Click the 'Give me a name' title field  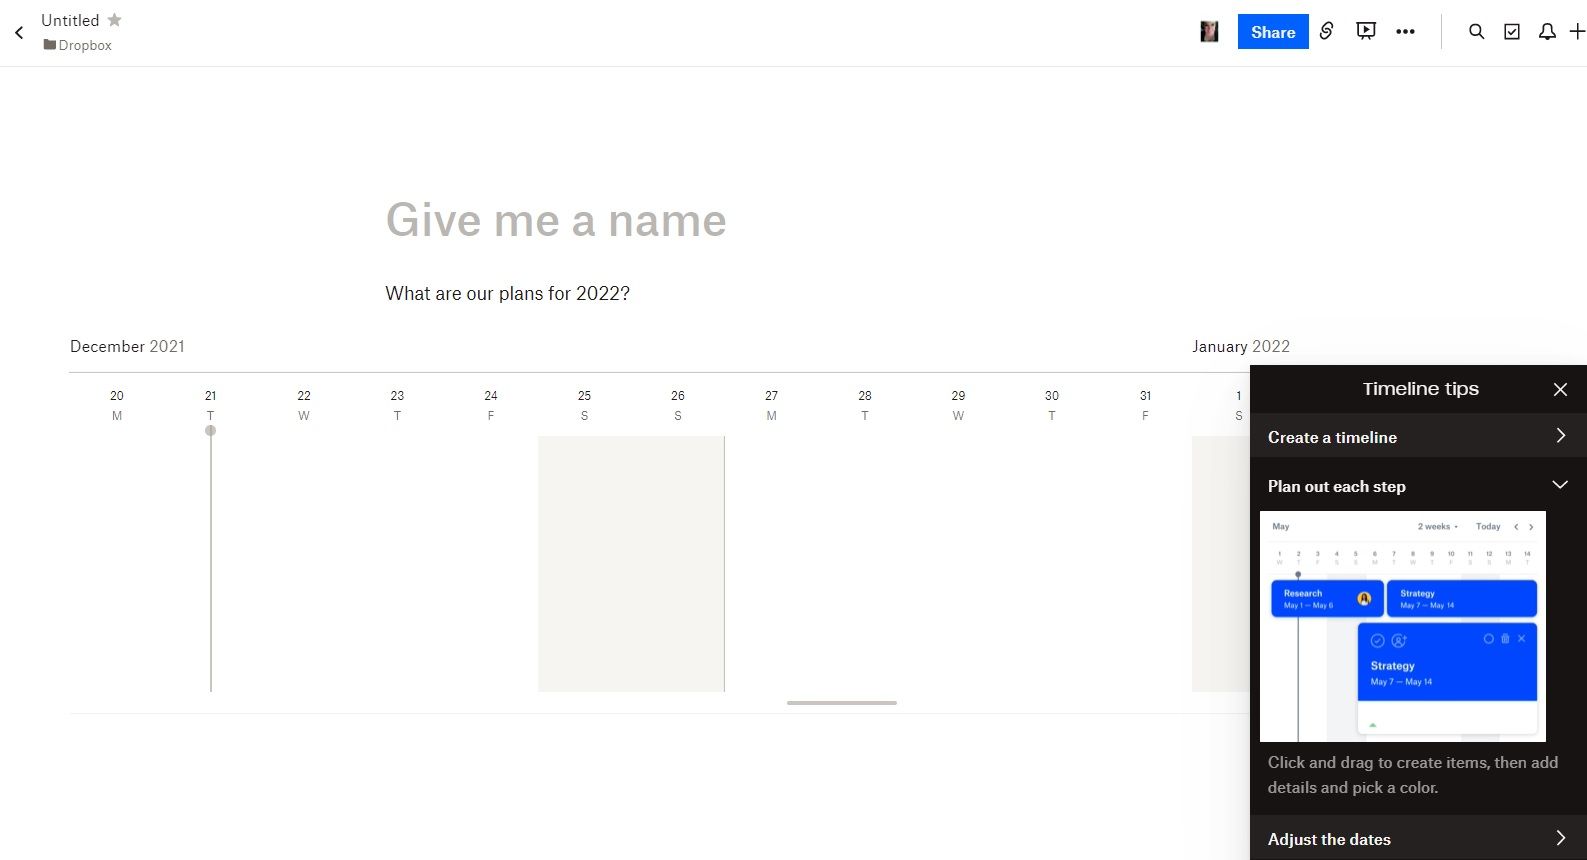coord(556,220)
